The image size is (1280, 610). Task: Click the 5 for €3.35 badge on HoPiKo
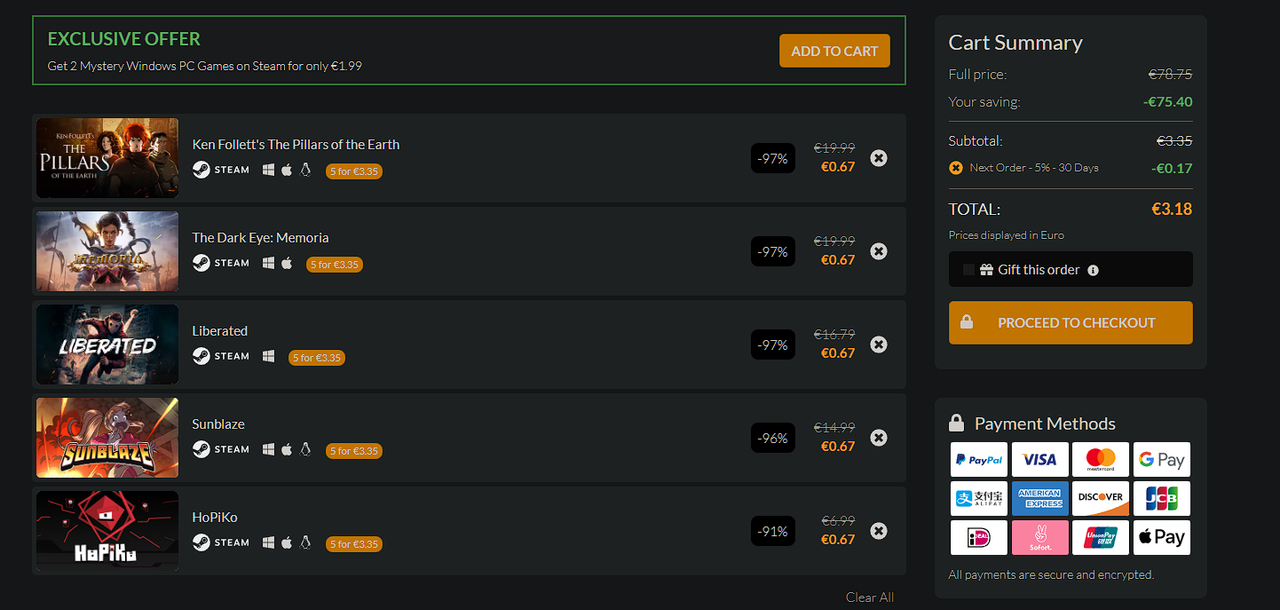[x=354, y=543]
